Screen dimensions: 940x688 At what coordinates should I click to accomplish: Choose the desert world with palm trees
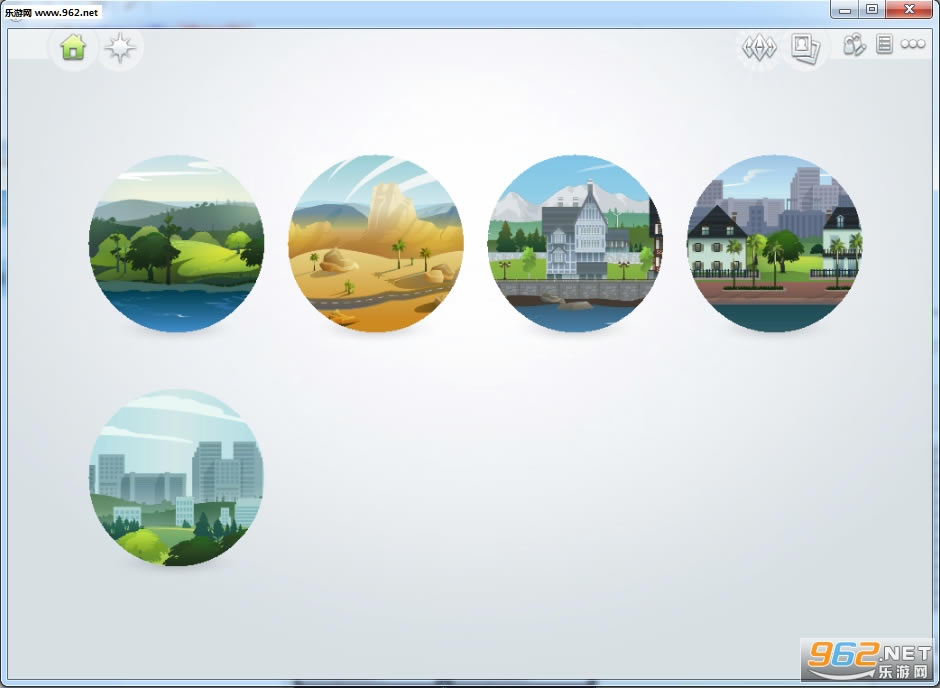click(376, 243)
